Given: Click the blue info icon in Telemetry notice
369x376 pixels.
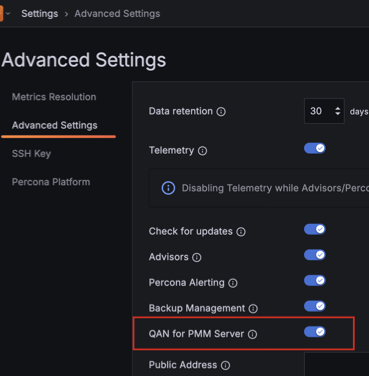Looking at the screenshot, I should coord(168,188).
